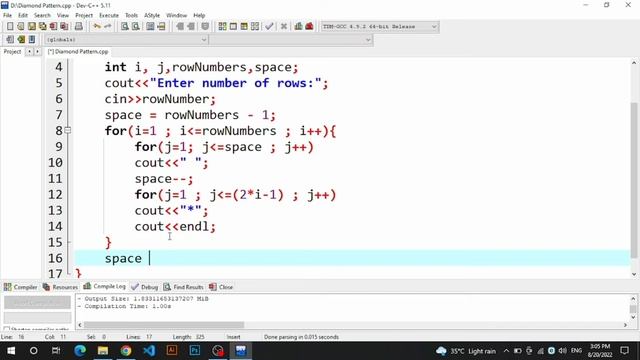Screen dimensions: 640x360
Task: Switch to the Compile Log tab
Action: click(x=104, y=287)
